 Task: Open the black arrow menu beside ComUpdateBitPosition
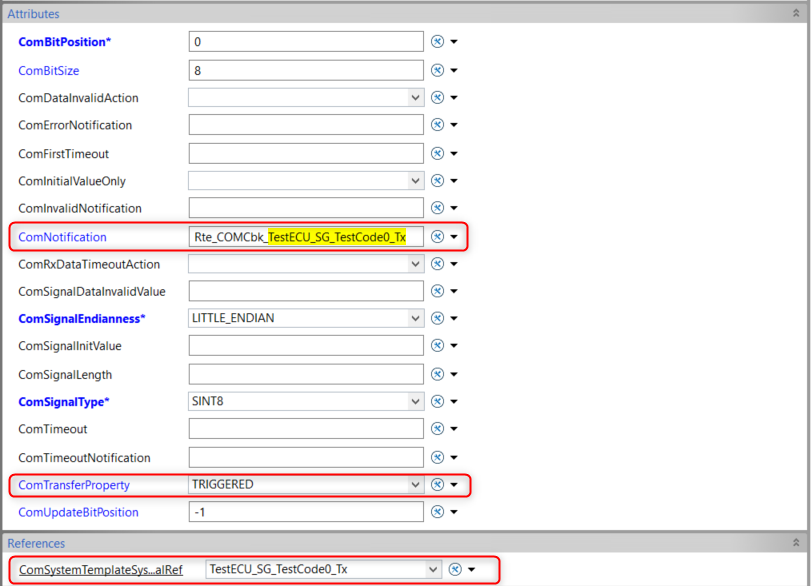[454, 512]
